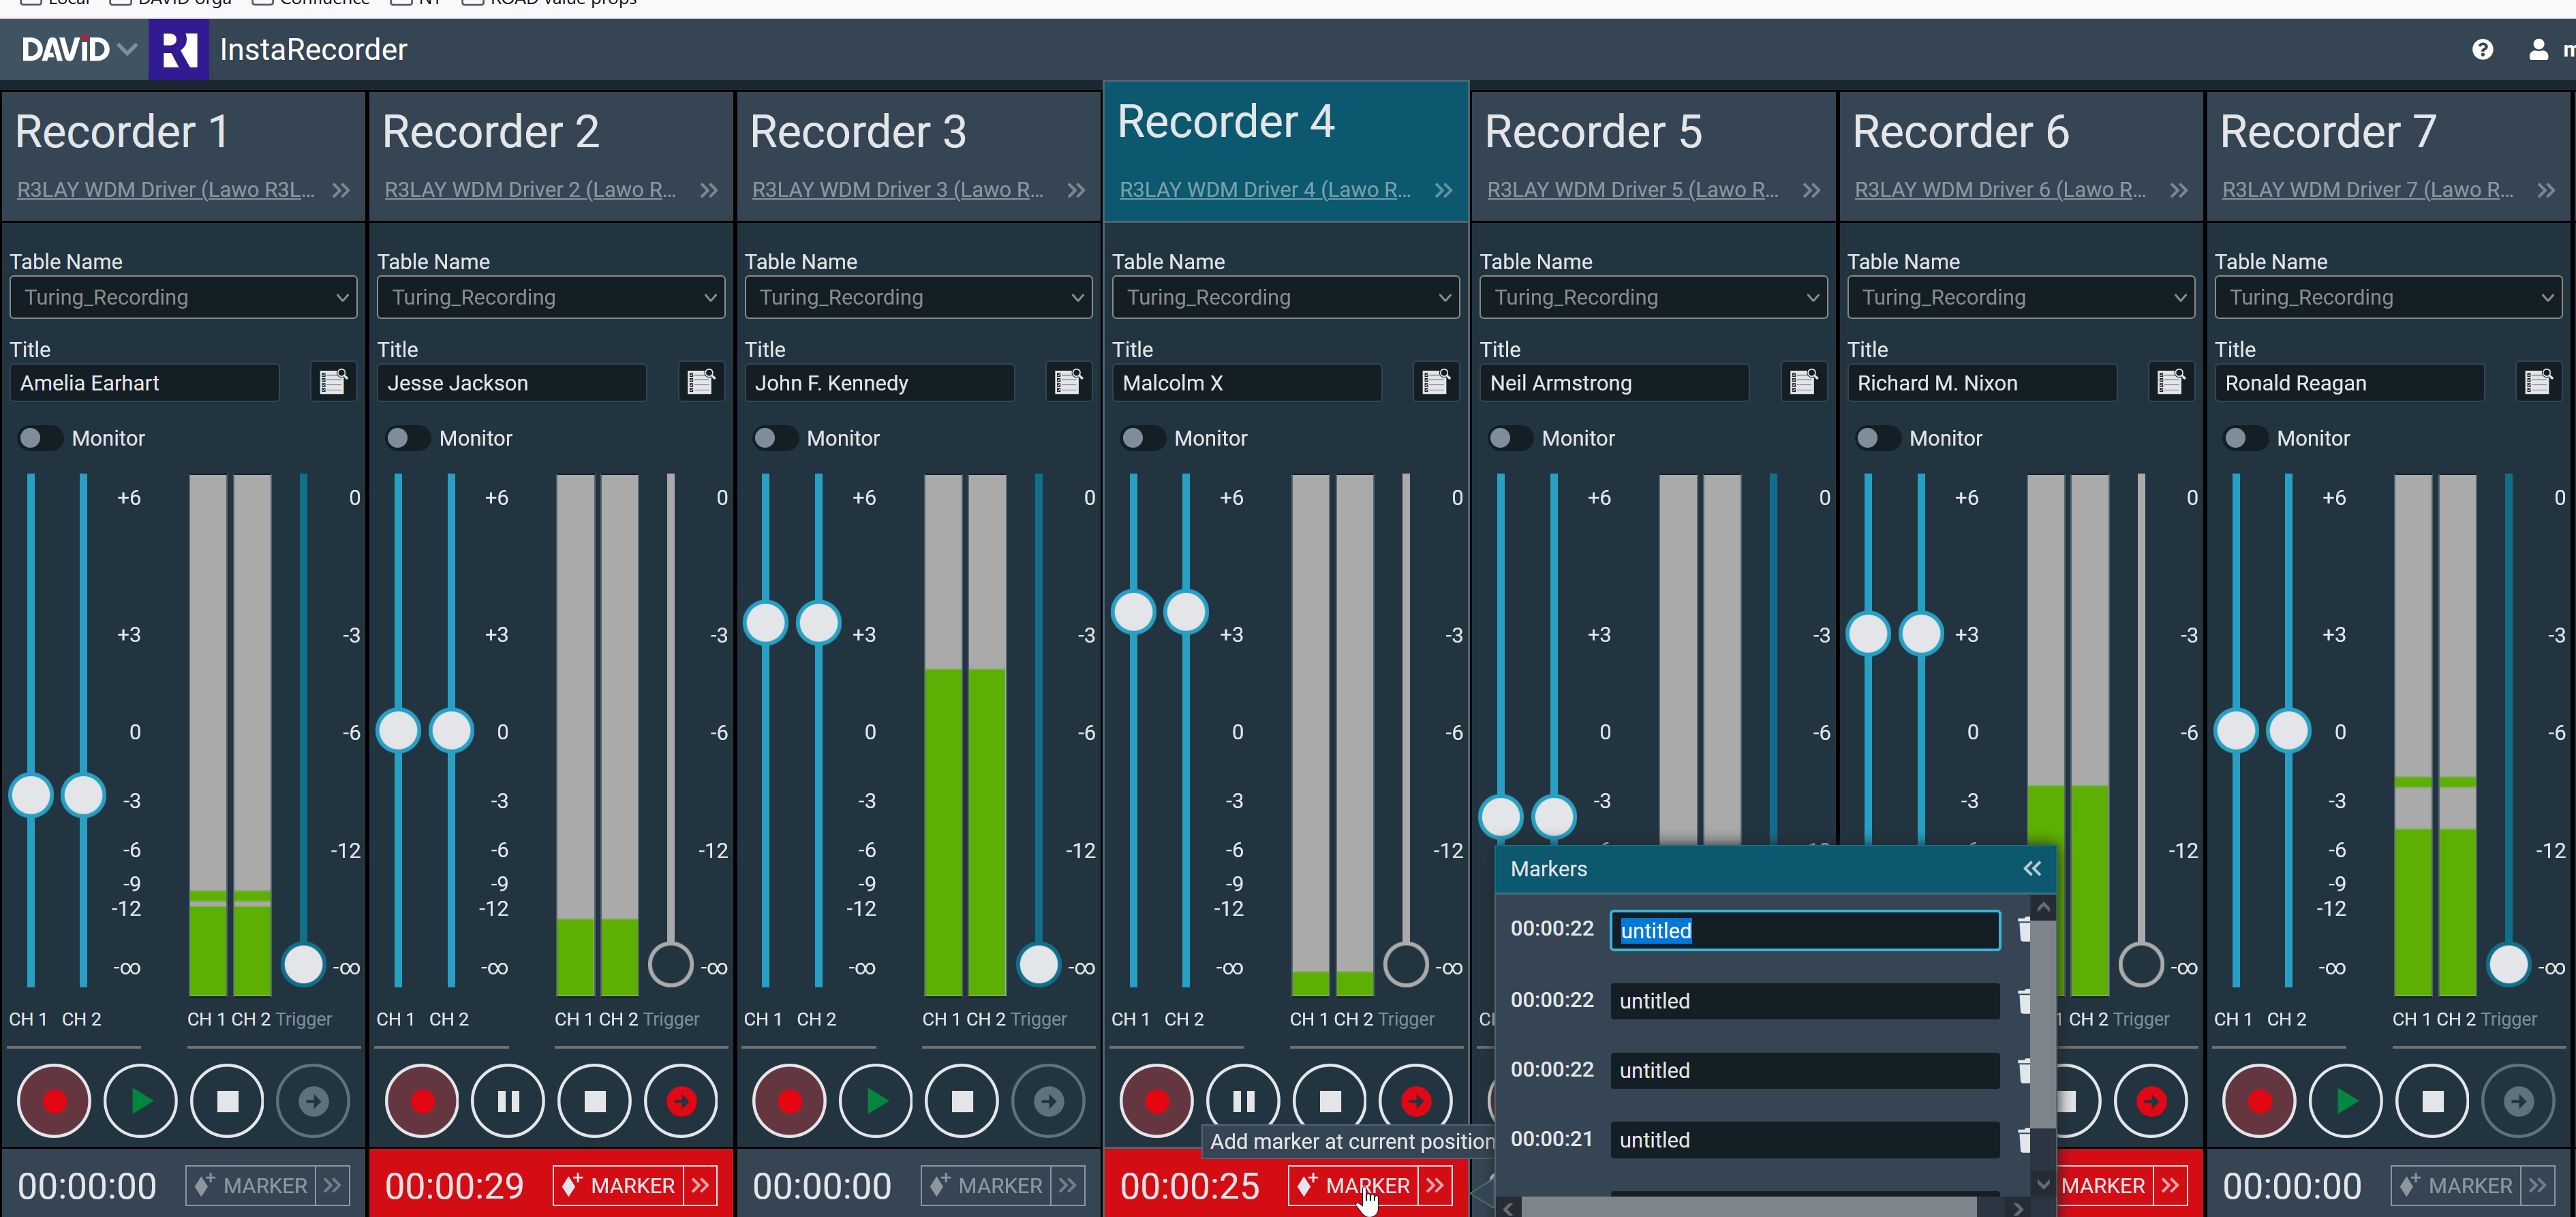Toggle Monitor switch on Recorder 3
The image size is (2576, 1217).
772,437
